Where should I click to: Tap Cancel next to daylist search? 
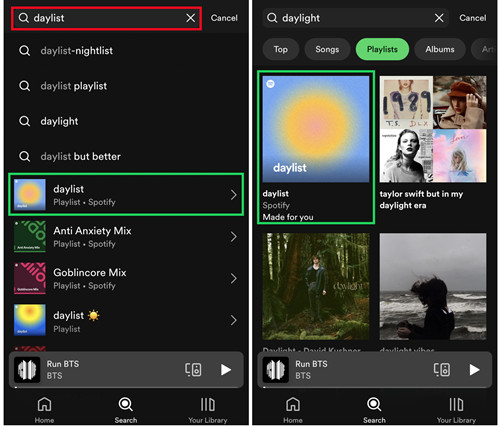pyautogui.click(x=224, y=18)
